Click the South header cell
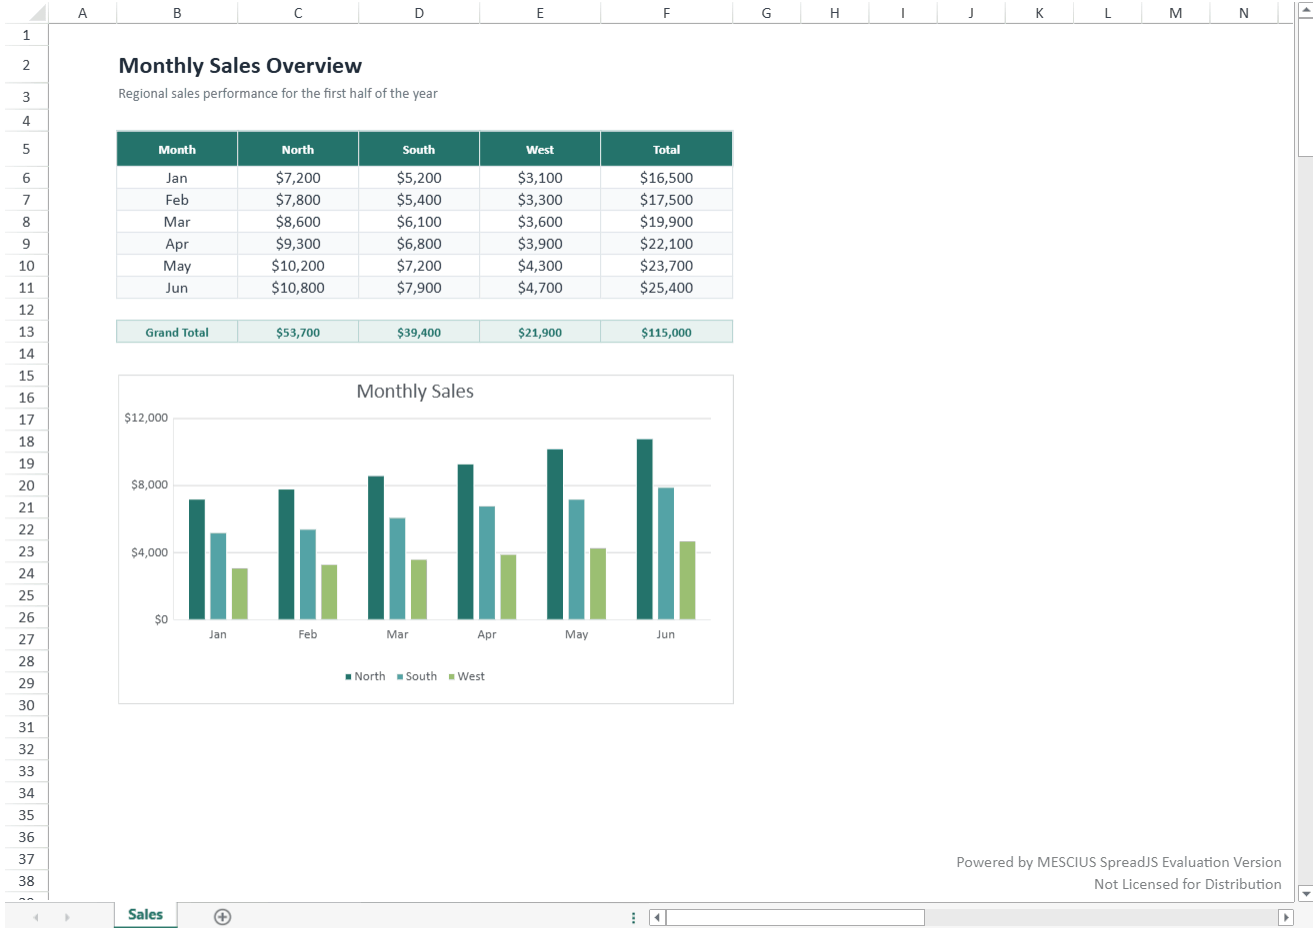This screenshot has height=928, width=1313. point(419,149)
